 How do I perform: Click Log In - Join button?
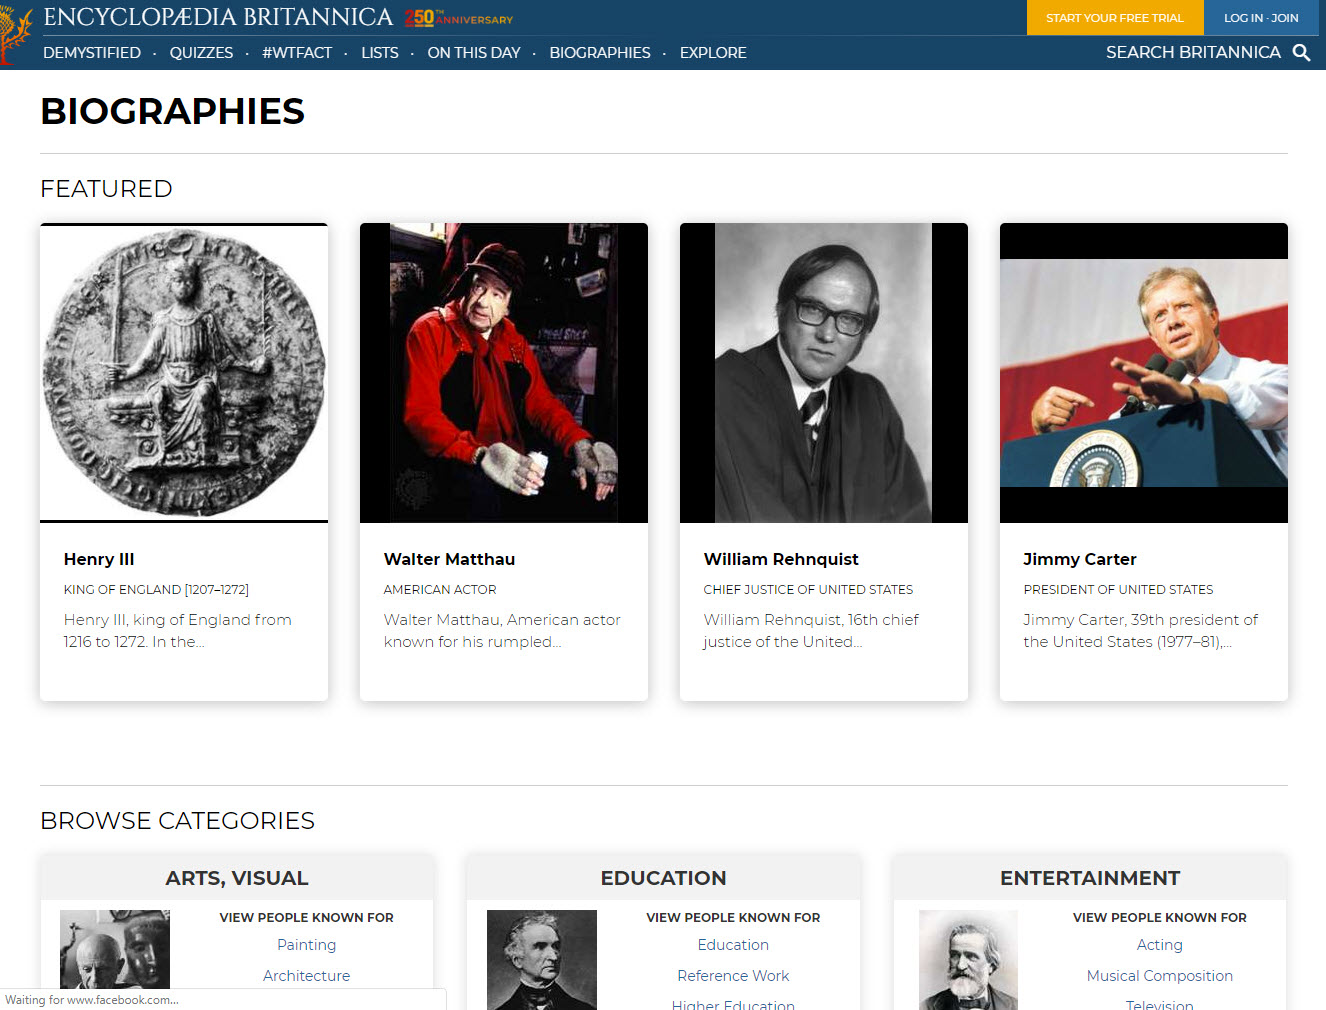[x=1260, y=18]
